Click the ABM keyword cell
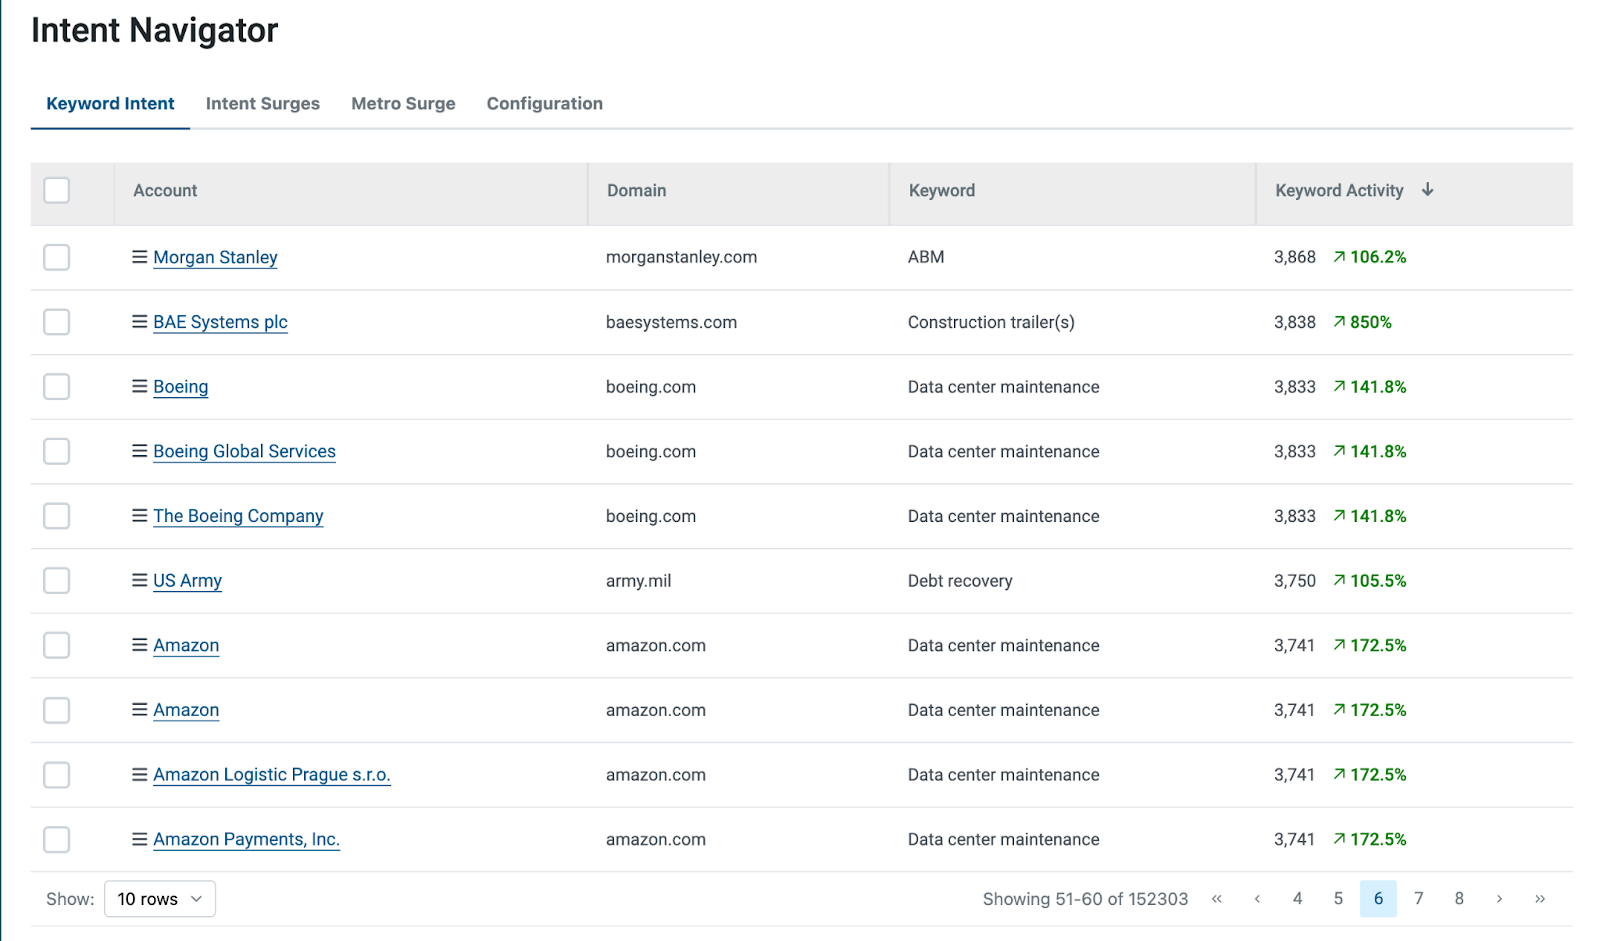Viewport: 1600px width, 941px height. (x=926, y=257)
